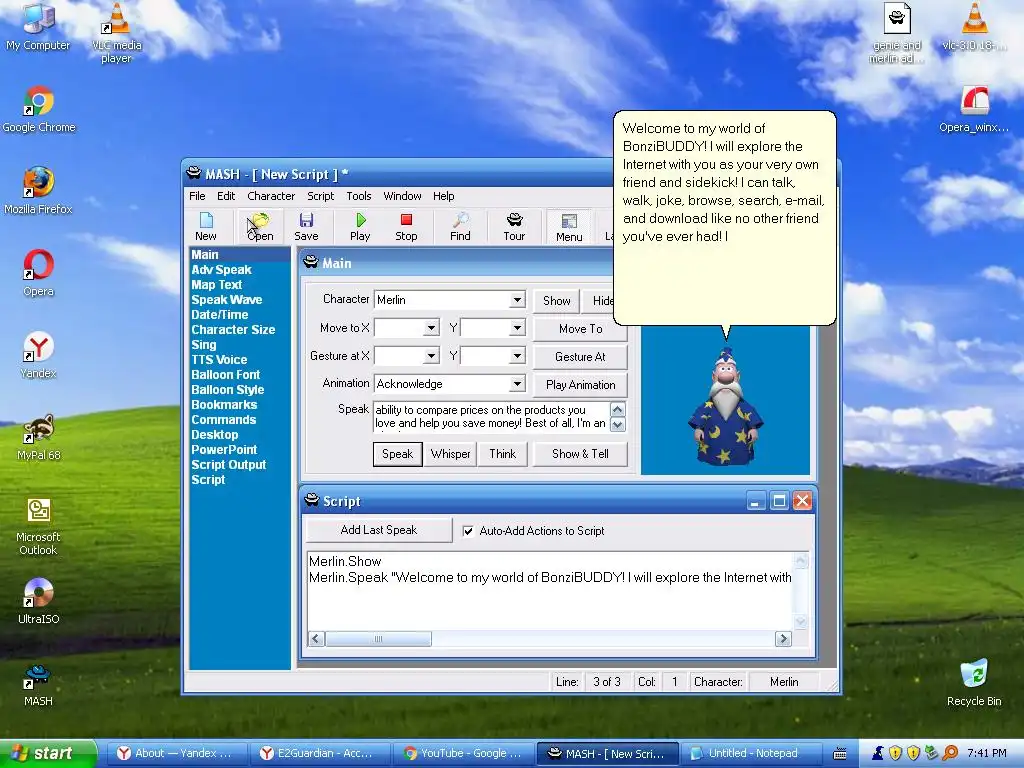Launch MASH desktop shortcut
The height and width of the screenshot is (768, 1024).
[38, 684]
